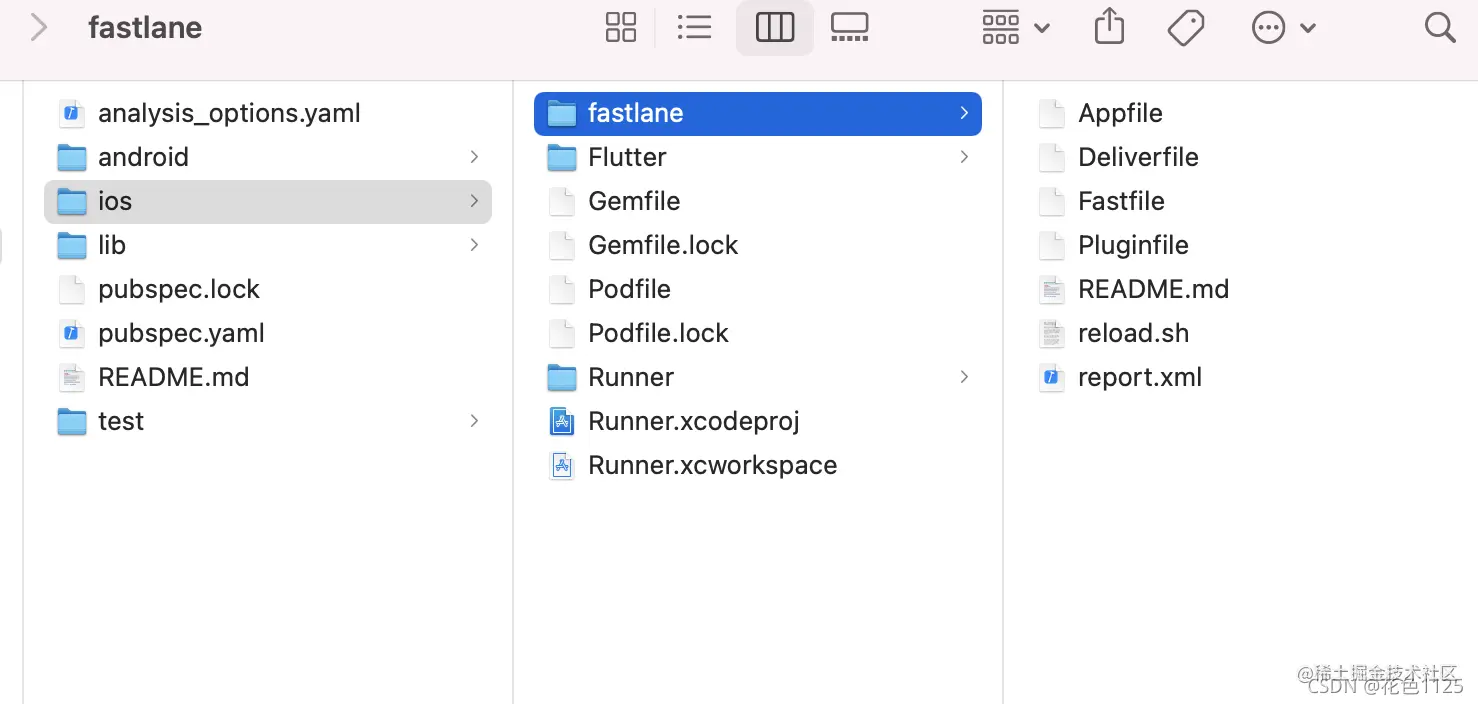Click the first-column README.md document icon

tap(71, 377)
